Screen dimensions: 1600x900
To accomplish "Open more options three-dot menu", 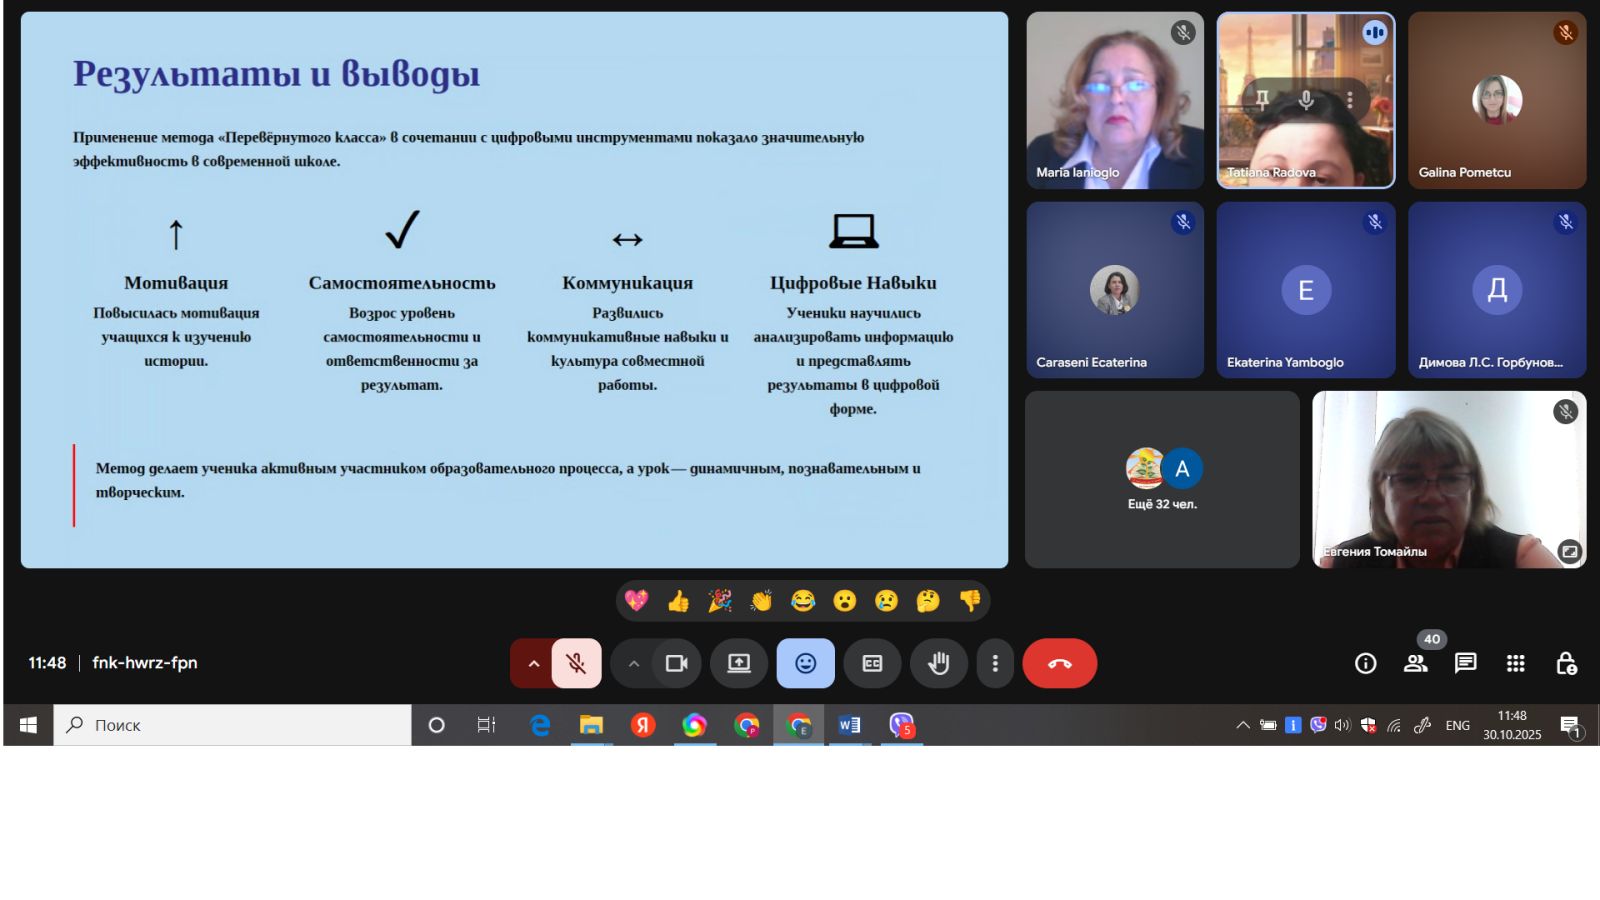I will click(x=994, y=663).
